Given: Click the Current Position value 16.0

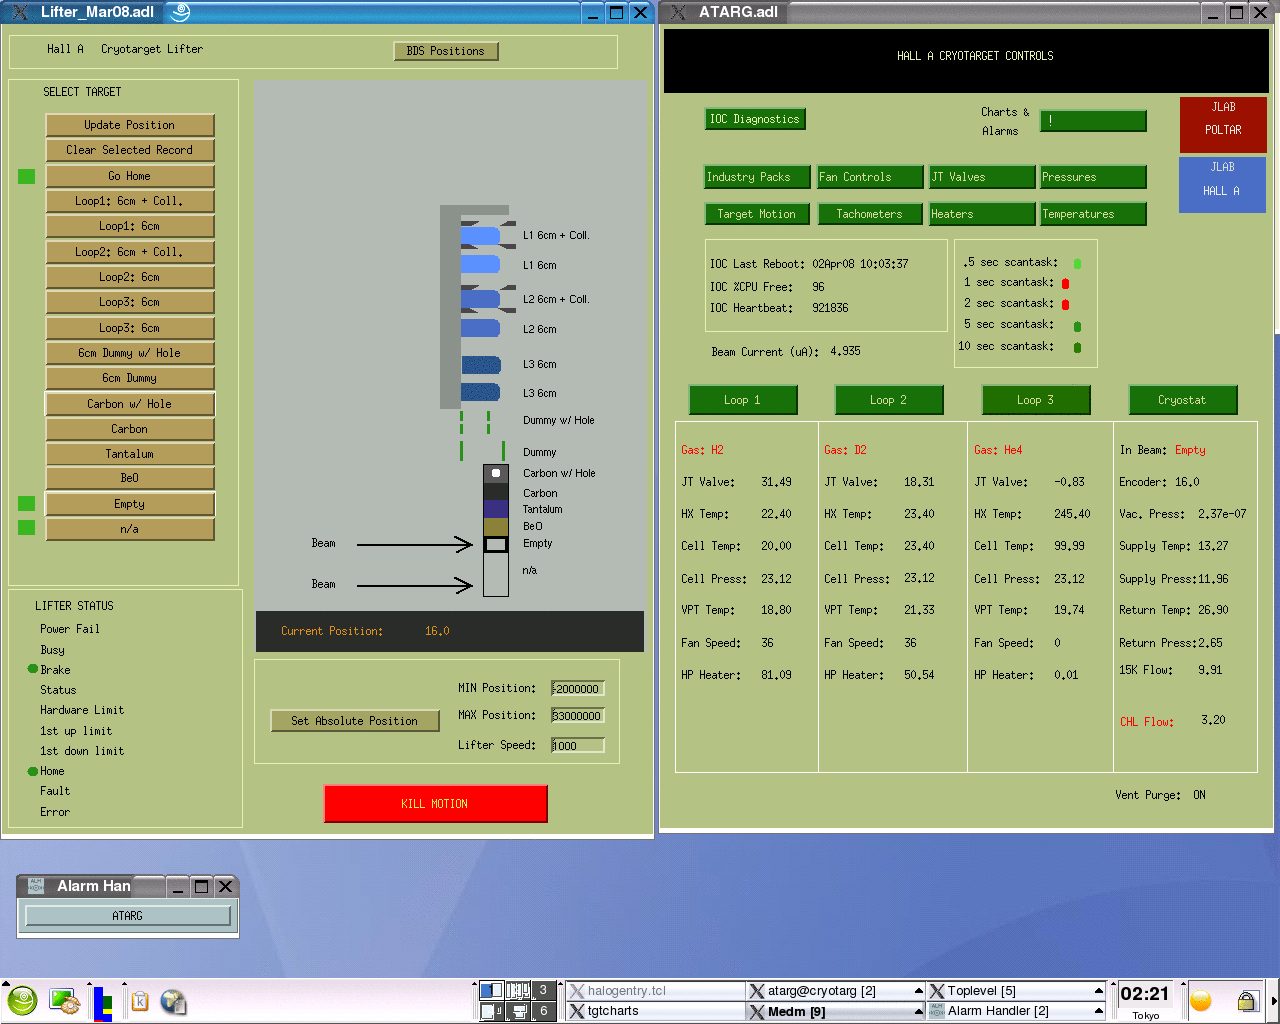Looking at the screenshot, I should click(437, 631).
